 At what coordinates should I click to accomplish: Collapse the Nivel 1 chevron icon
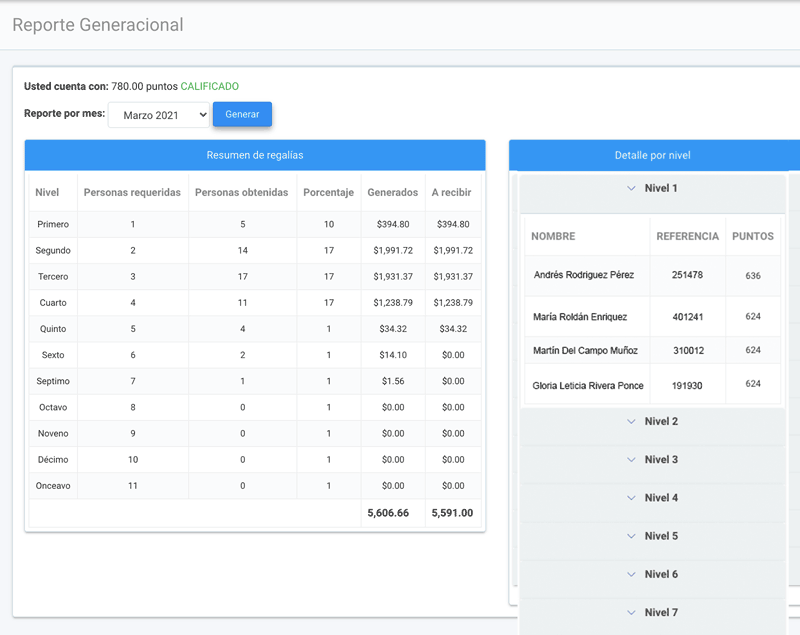tap(631, 189)
